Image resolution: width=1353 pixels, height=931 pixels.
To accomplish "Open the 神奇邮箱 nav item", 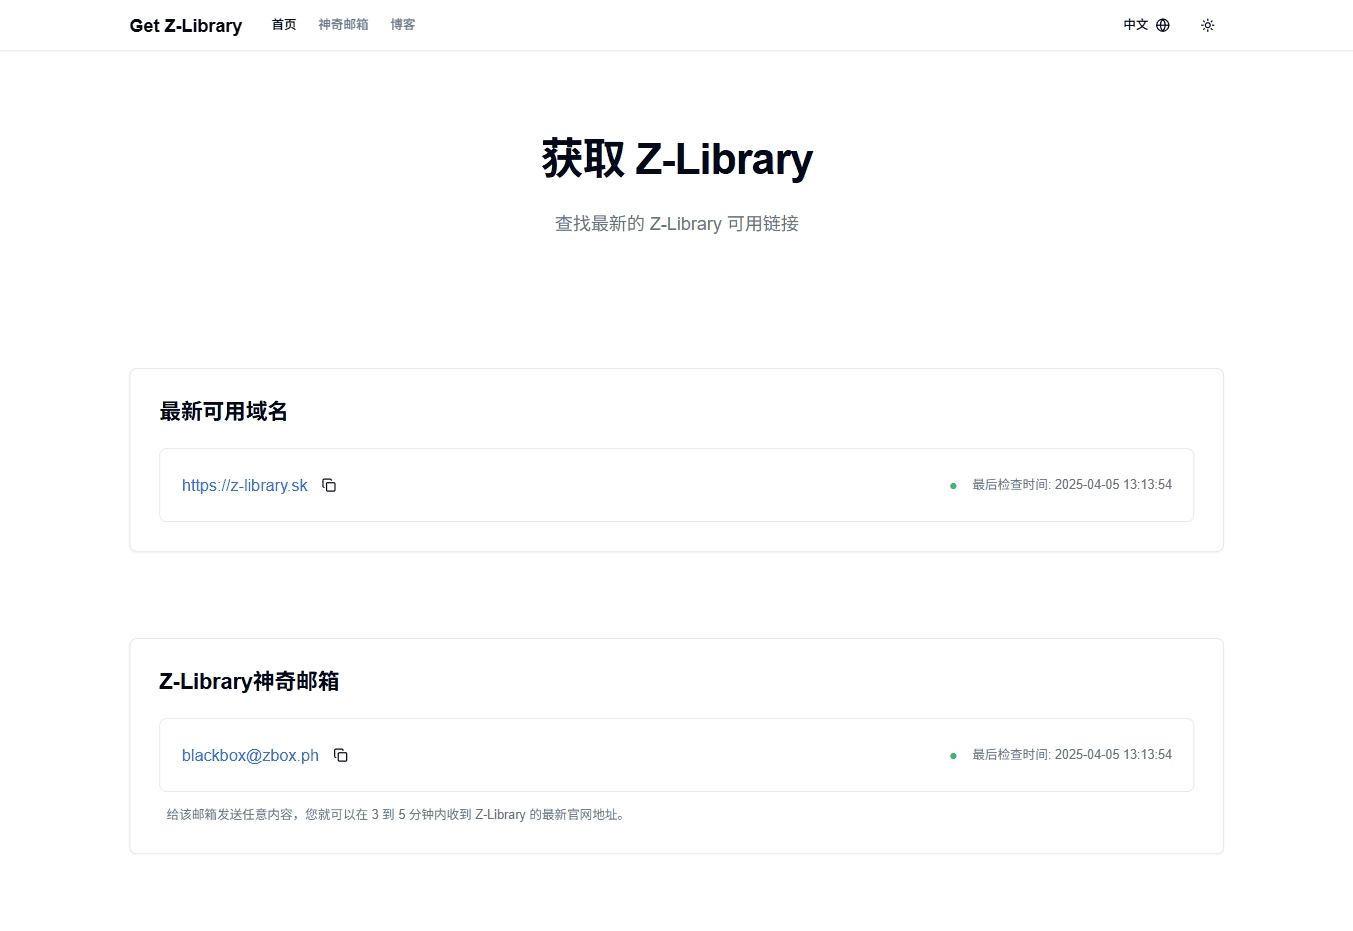I will pyautogui.click(x=343, y=25).
